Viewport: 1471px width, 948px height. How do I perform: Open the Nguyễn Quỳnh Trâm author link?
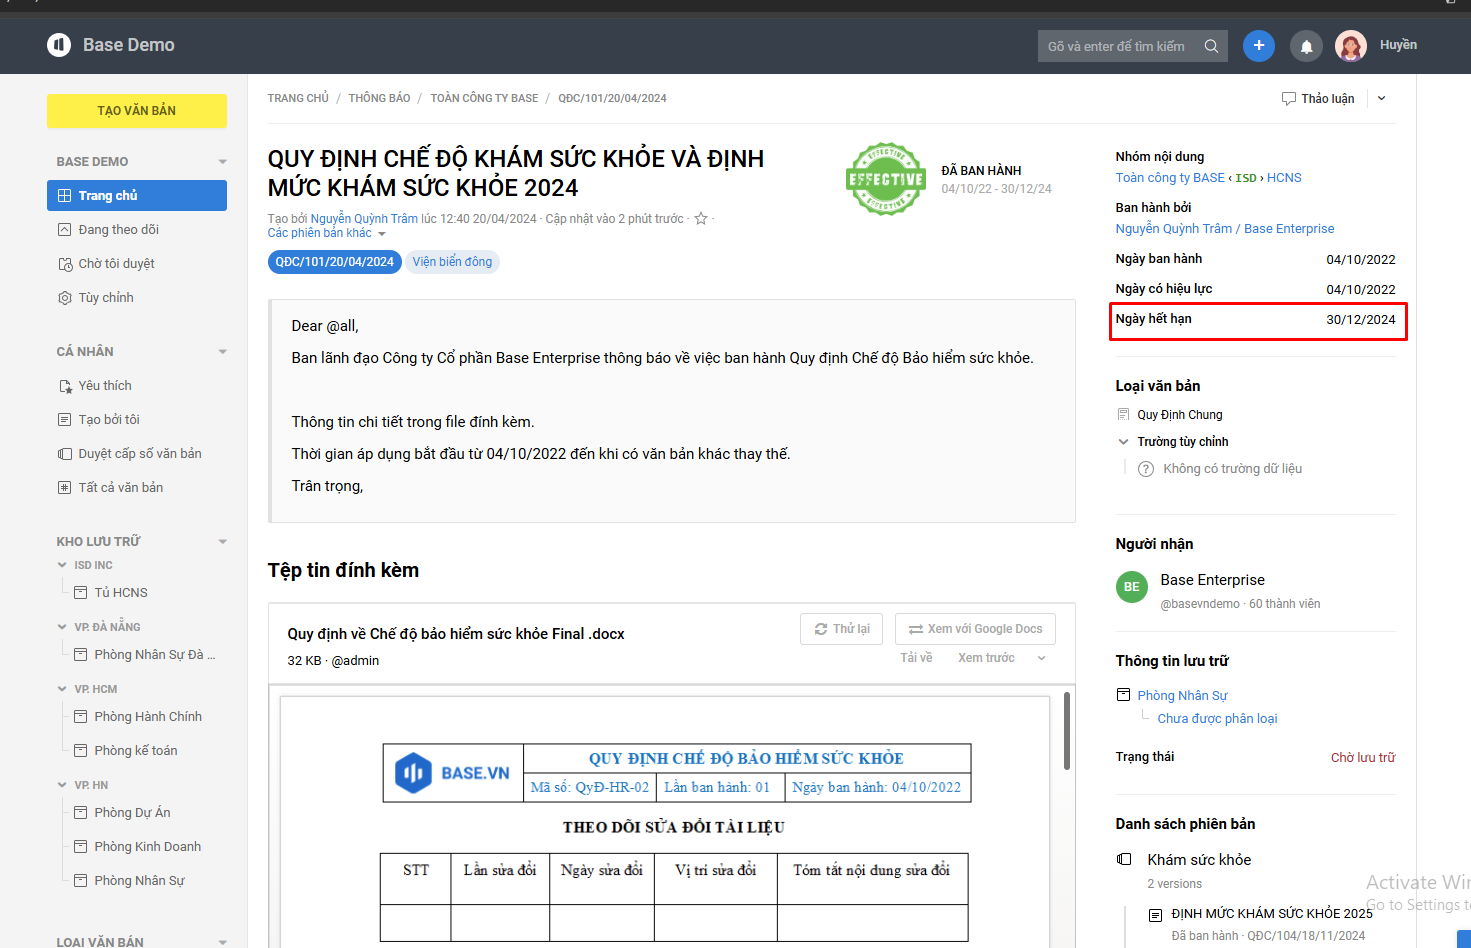tap(364, 218)
